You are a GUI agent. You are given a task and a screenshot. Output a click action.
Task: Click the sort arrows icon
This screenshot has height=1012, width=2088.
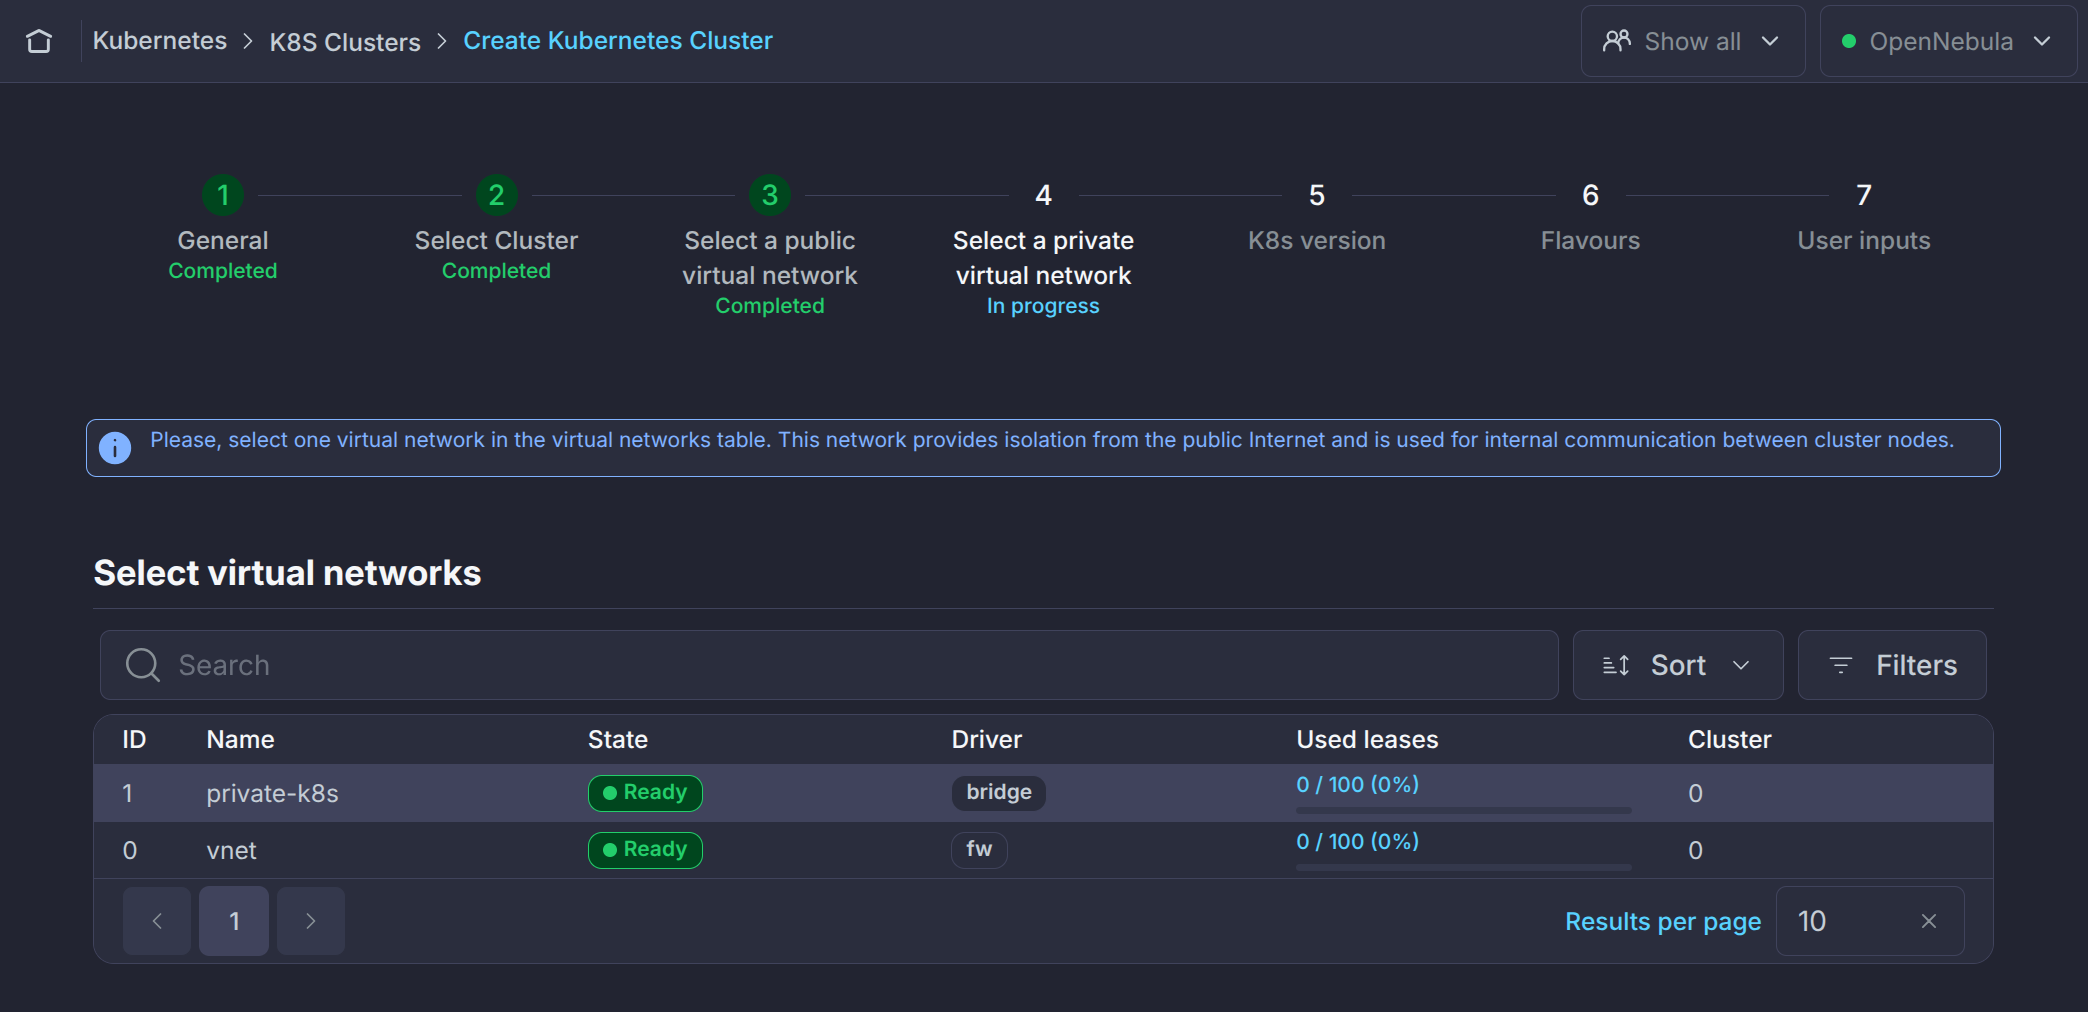pyautogui.click(x=1616, y=665)
